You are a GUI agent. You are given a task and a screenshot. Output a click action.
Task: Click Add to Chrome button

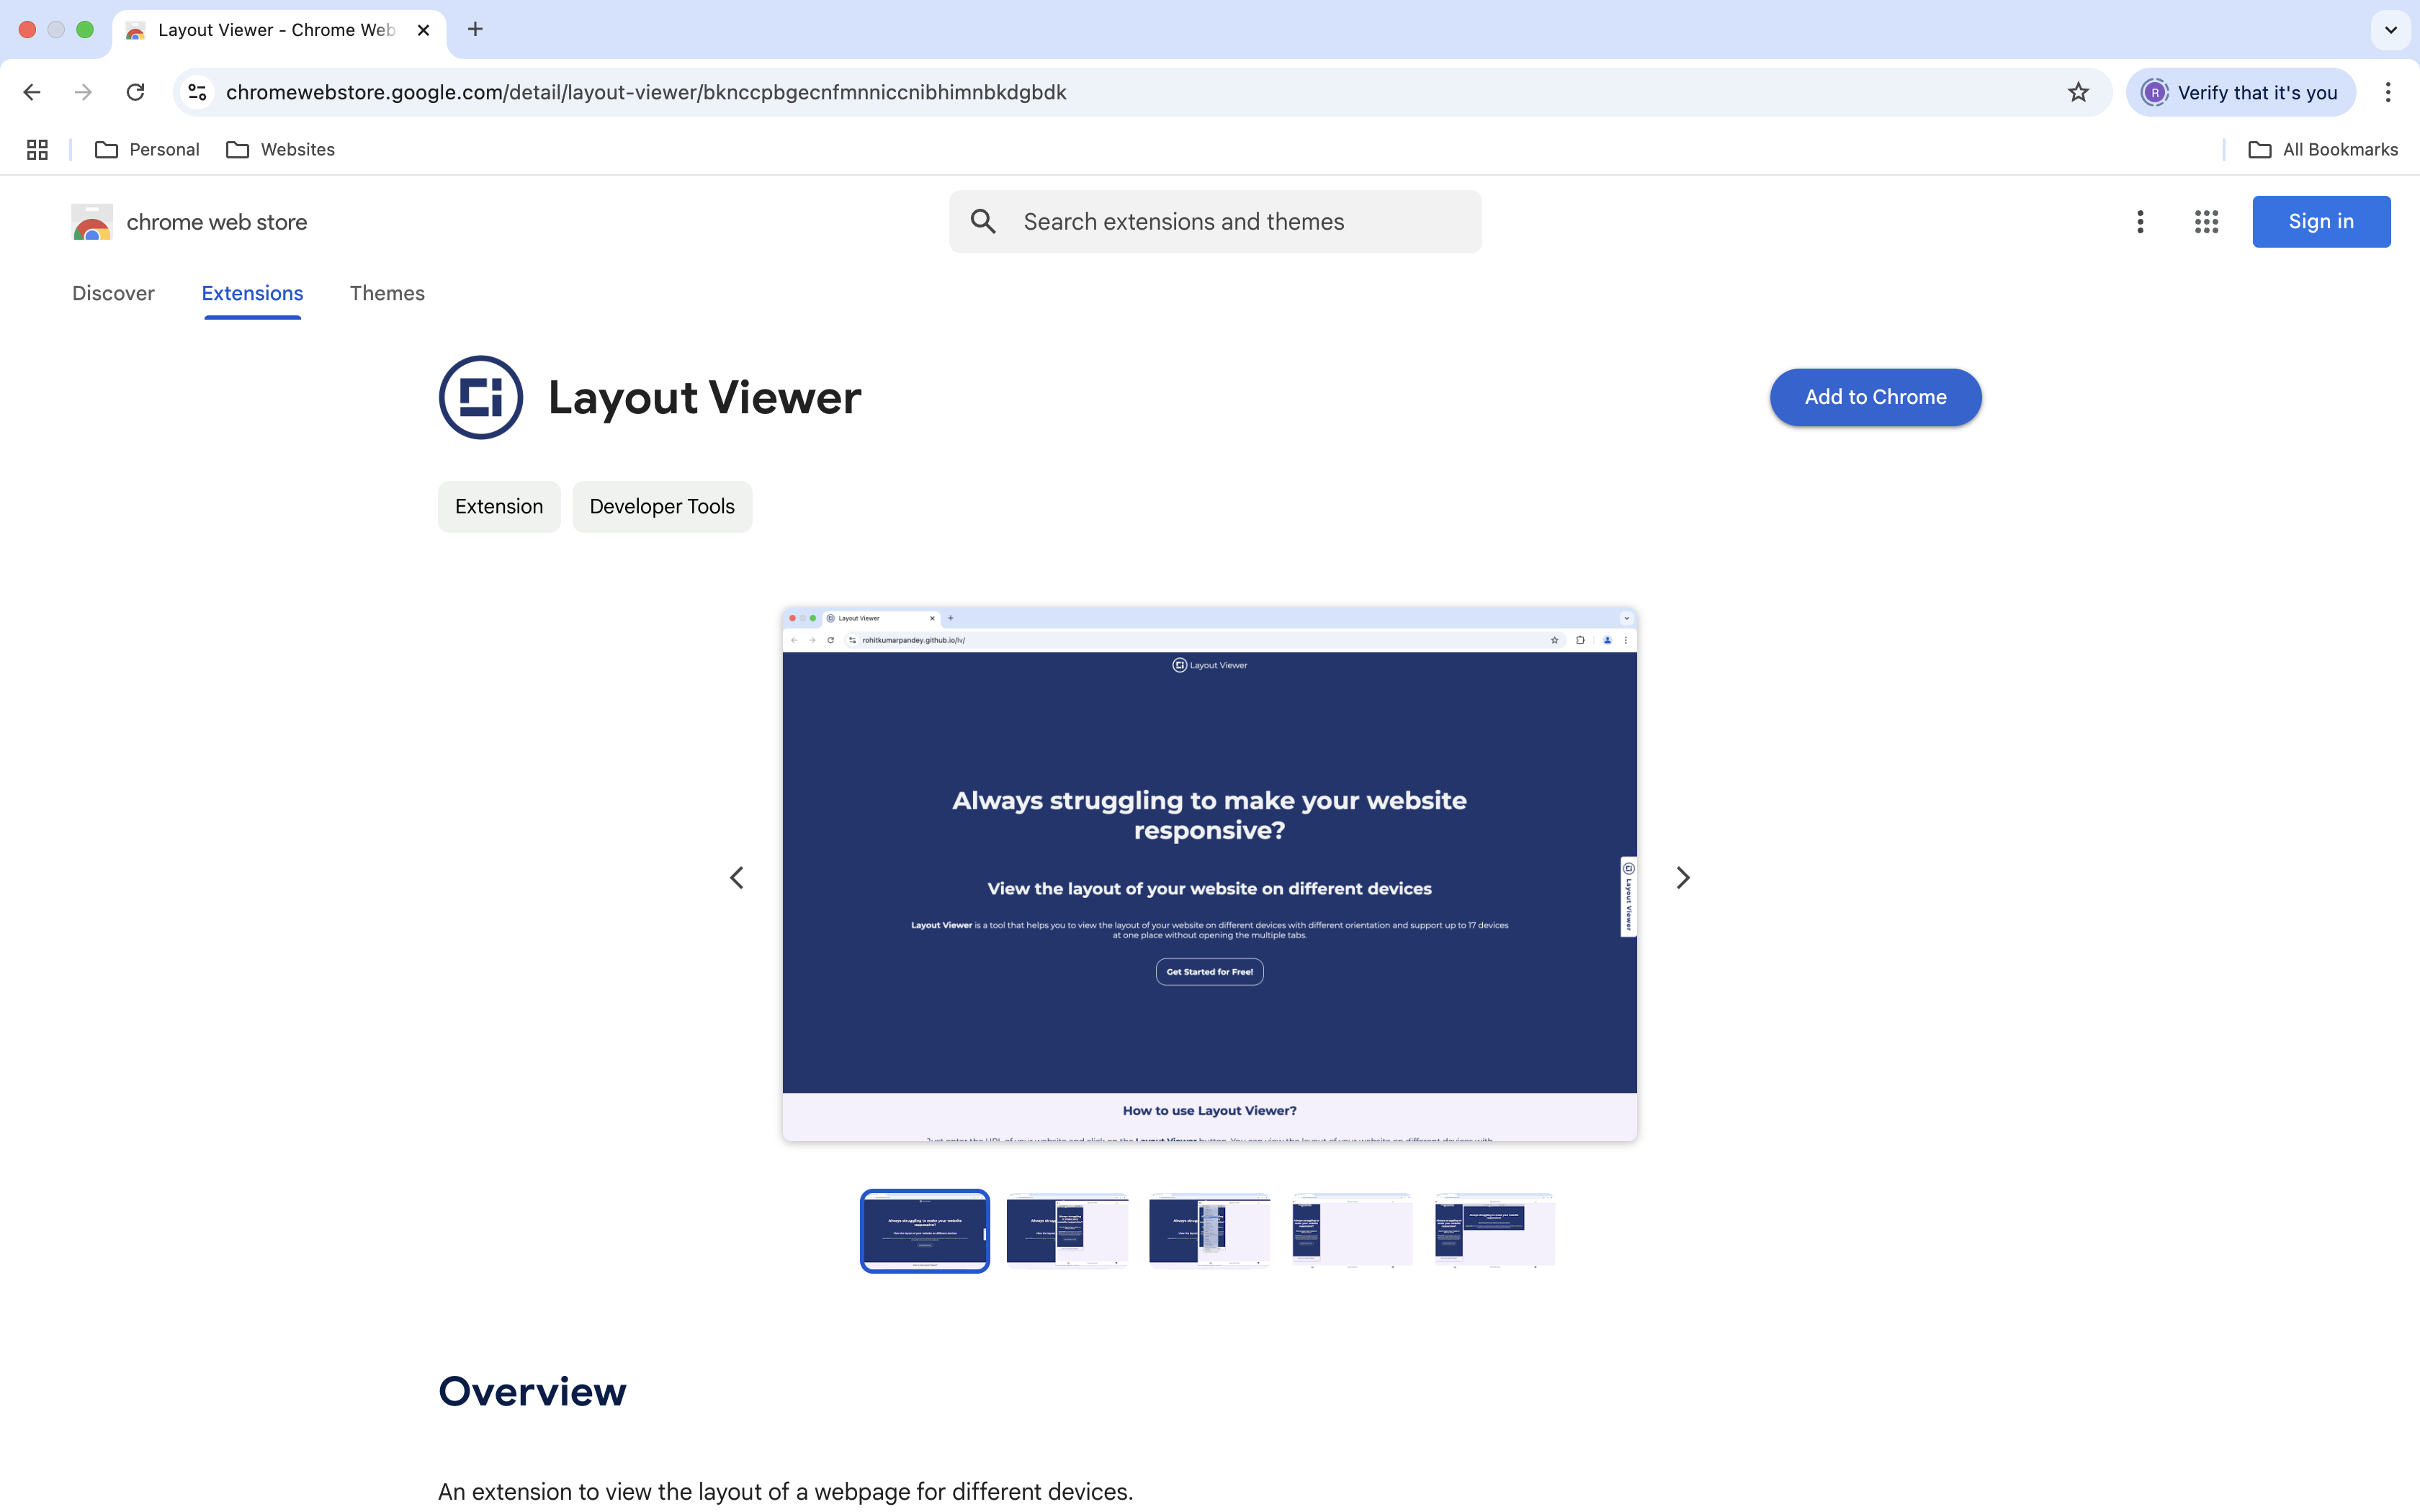pyautogui.click(x=1875, y=397)
